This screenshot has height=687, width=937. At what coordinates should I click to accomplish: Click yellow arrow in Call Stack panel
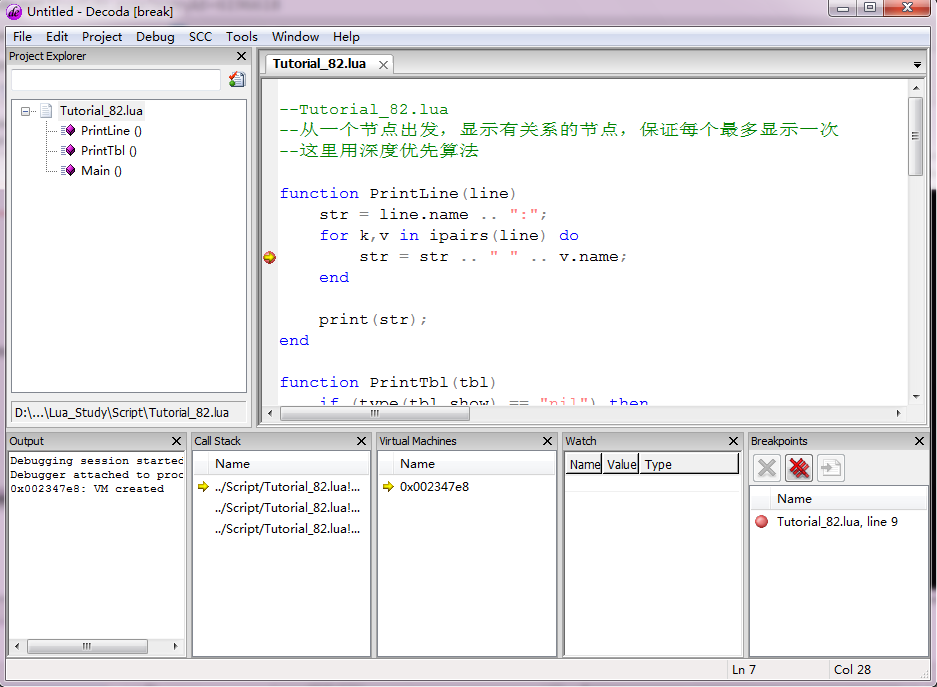(203, 487)
